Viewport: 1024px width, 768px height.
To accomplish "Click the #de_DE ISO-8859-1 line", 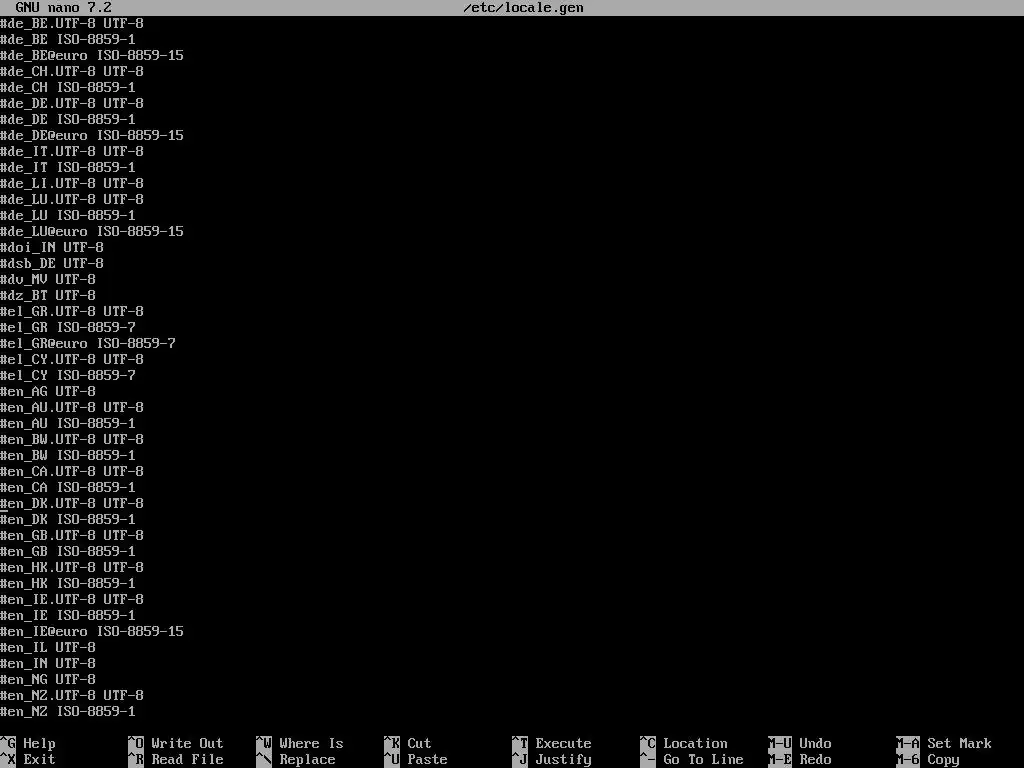I will click(68, 120).
